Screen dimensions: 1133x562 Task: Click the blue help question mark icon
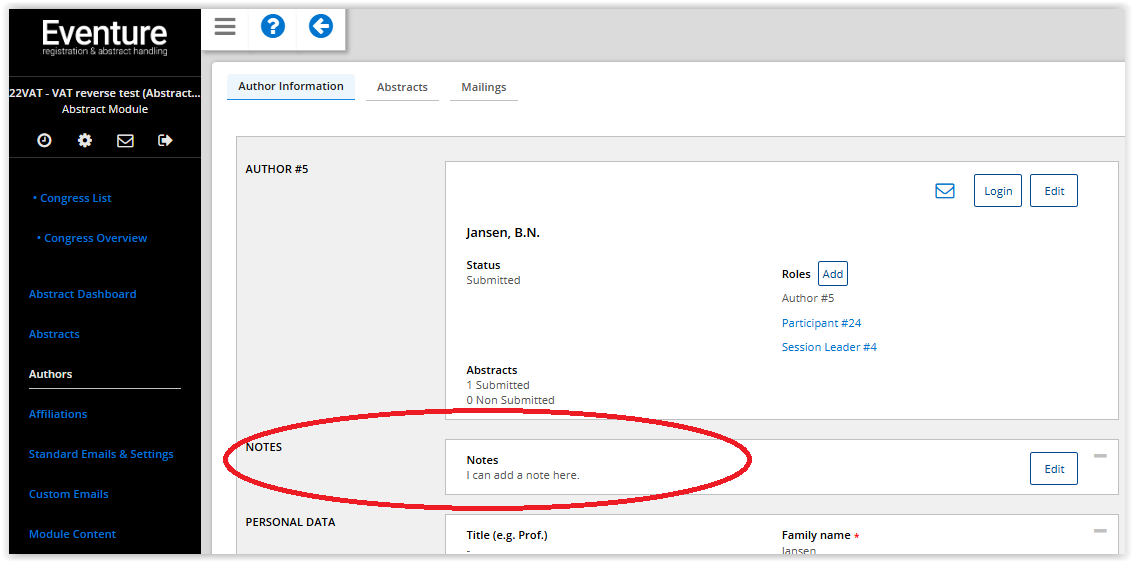(273, 27)
